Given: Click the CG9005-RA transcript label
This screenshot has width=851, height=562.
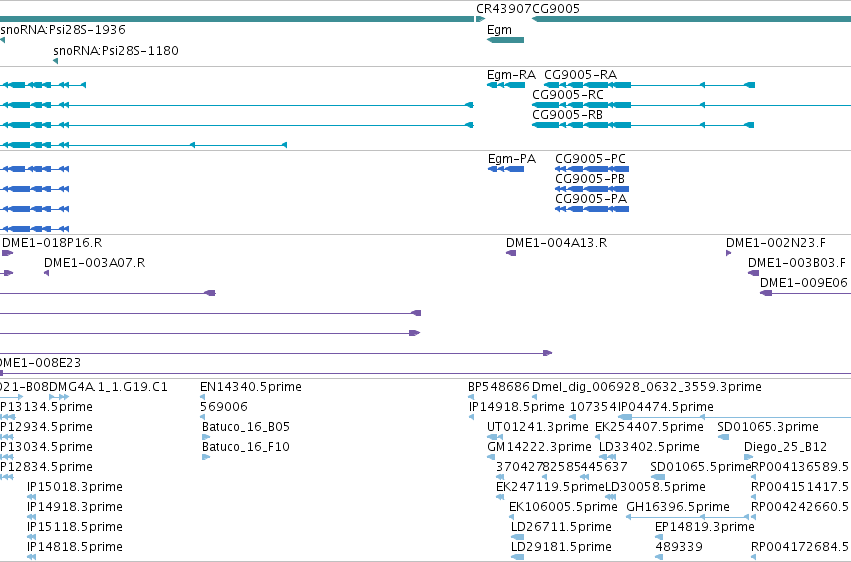Looking at the screenshot, I should 580,74.
